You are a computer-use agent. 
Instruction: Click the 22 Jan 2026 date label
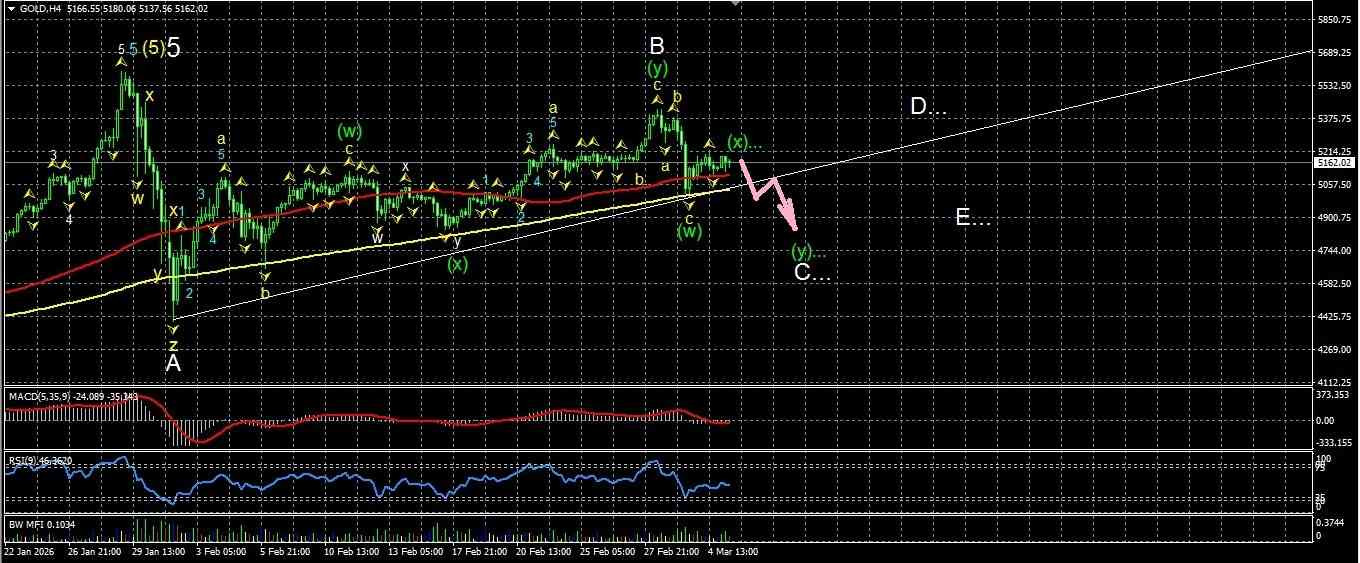pos(30,551)
